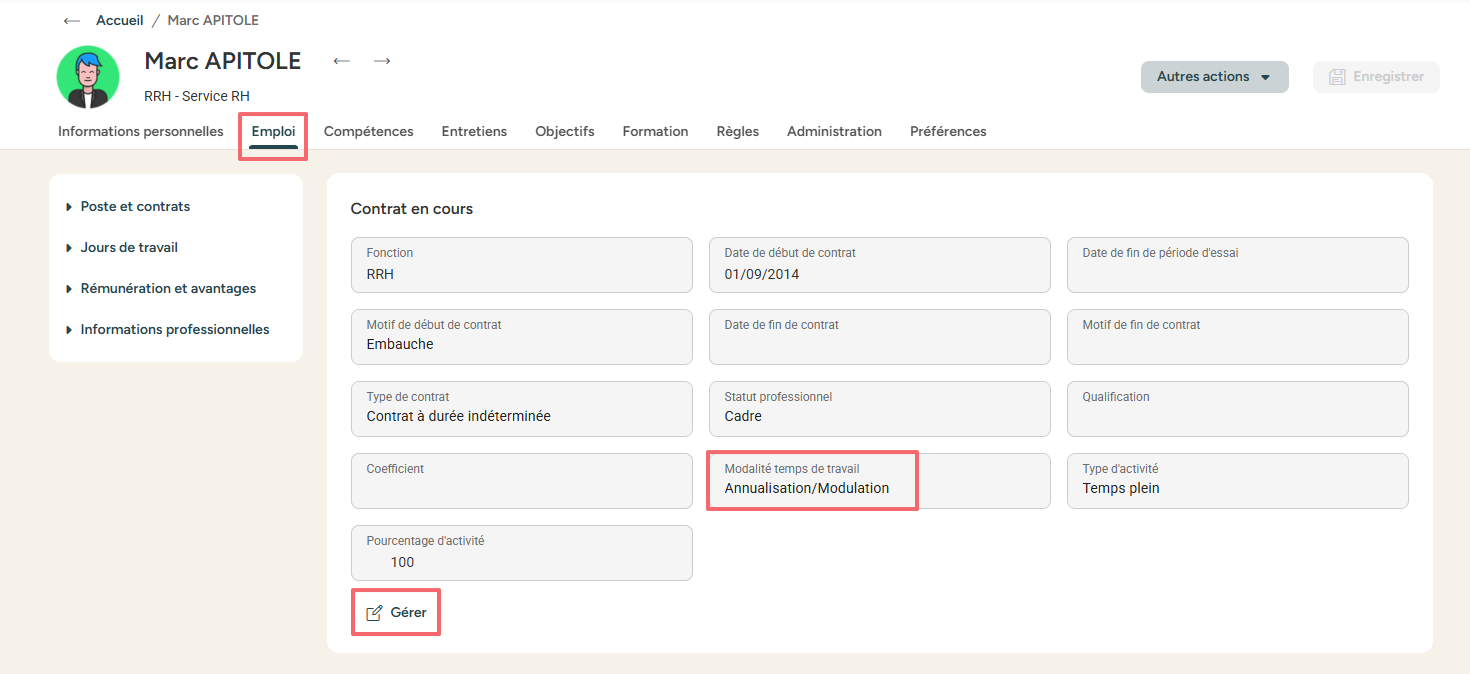Open the Compétences tab
This screenshot has width=1470, height=674.
point(368,132)
